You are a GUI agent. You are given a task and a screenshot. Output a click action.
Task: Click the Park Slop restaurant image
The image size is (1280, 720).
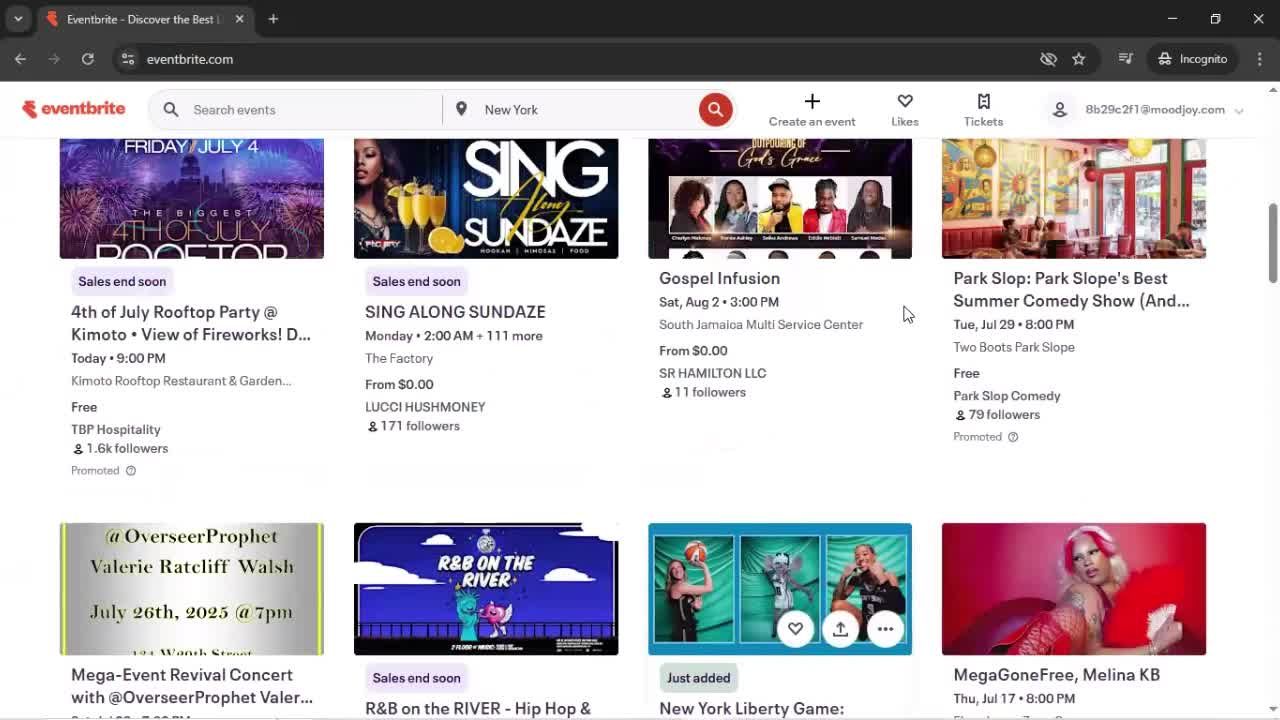coord(1074,198)
